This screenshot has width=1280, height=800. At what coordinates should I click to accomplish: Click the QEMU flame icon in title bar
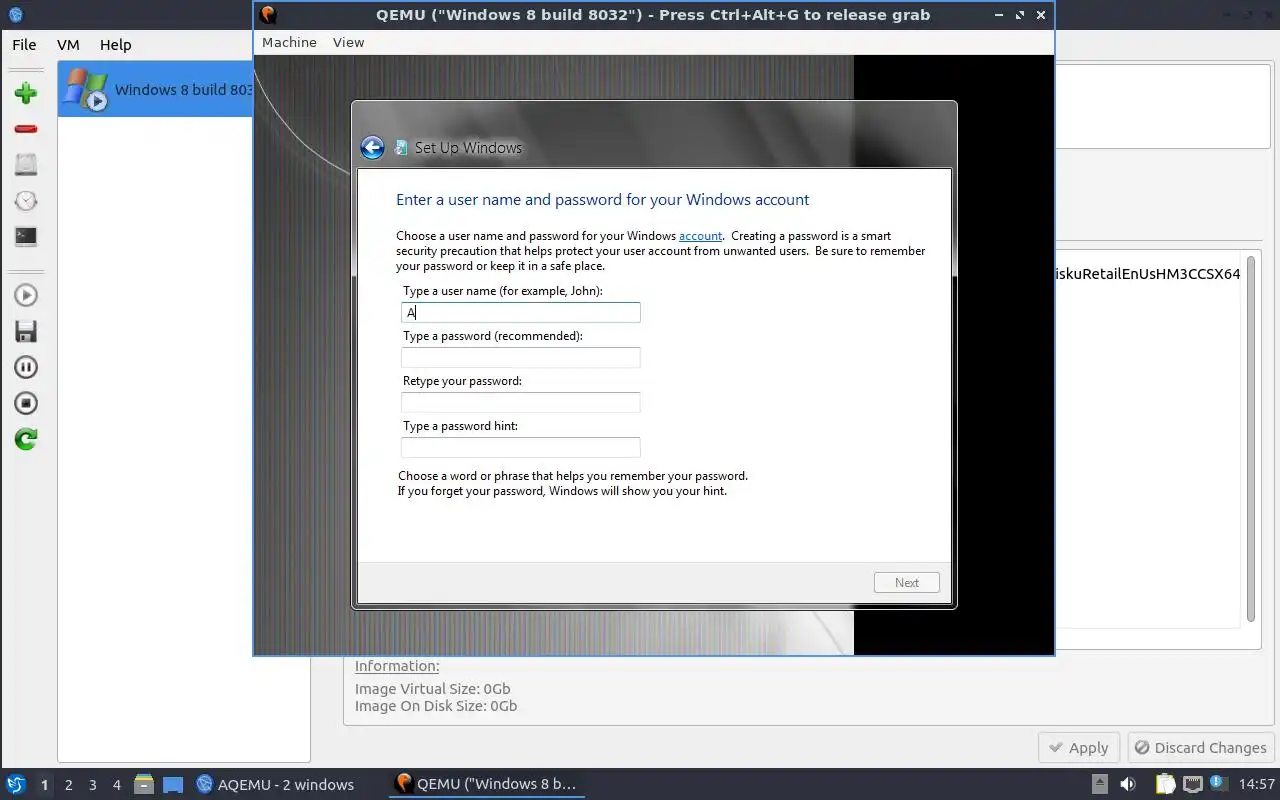point(267,15)
